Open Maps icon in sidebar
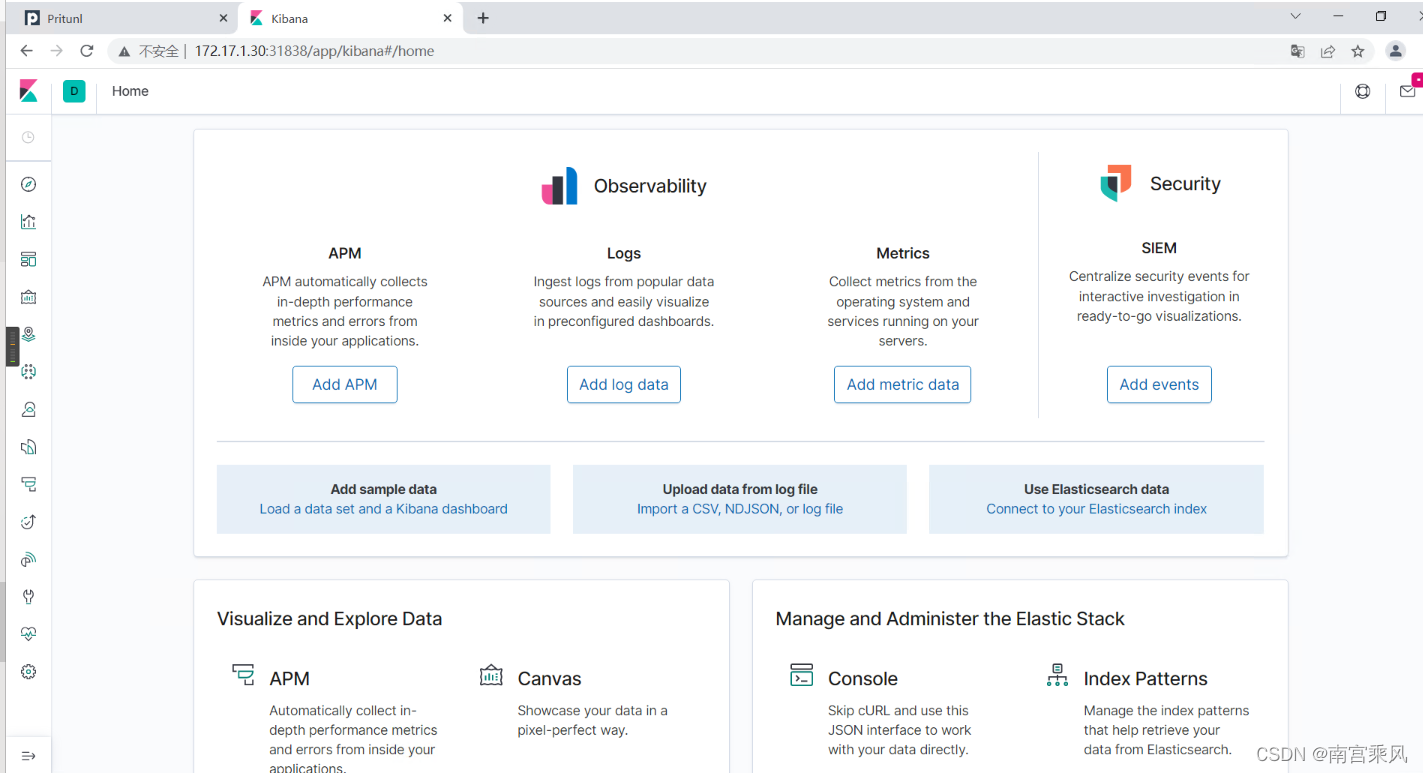This screenshot has width=1423, height=773. click(x=28, y=334)
